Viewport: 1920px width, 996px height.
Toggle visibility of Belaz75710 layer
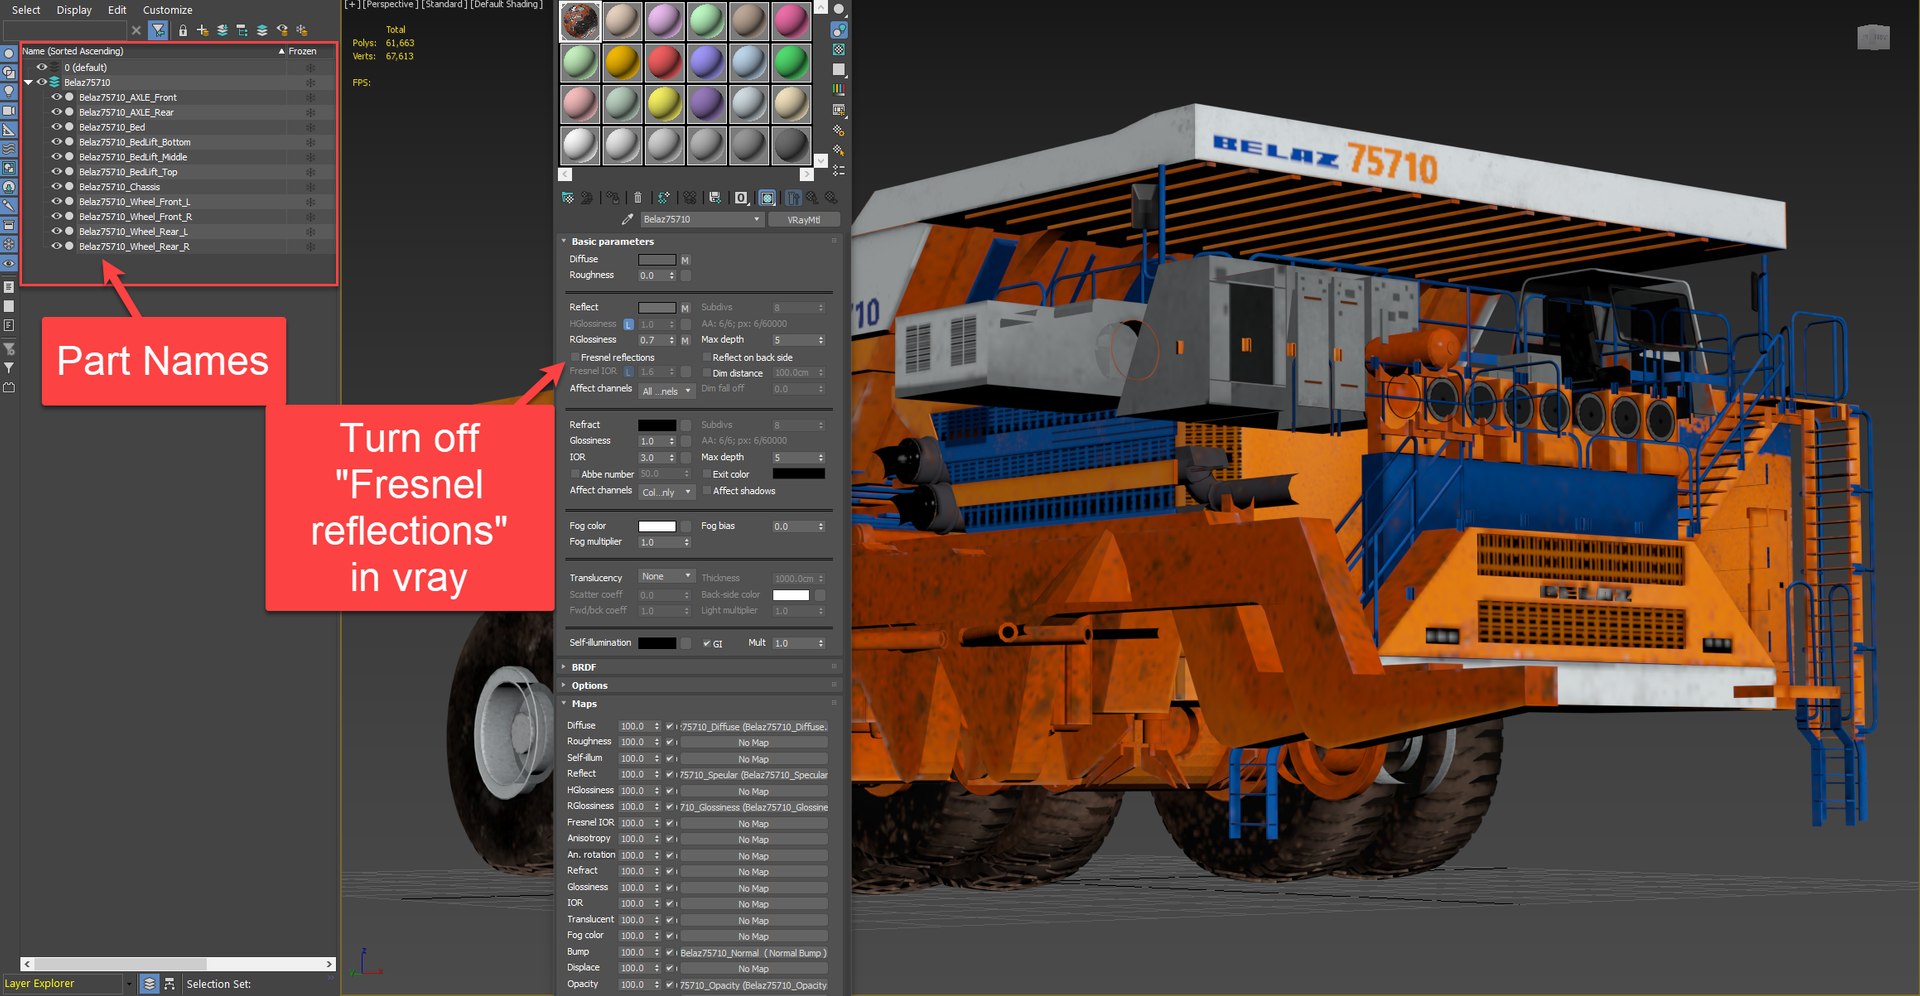pos(42,82)
